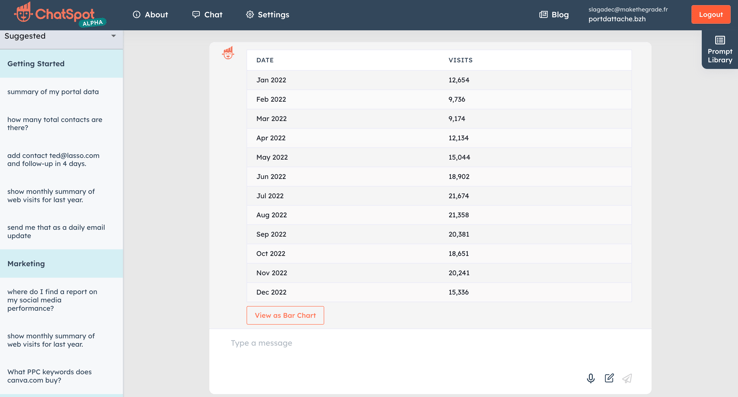Click the 'May 2022' date cell
This screenshot has width=738, height=397.
click(272, 157)
